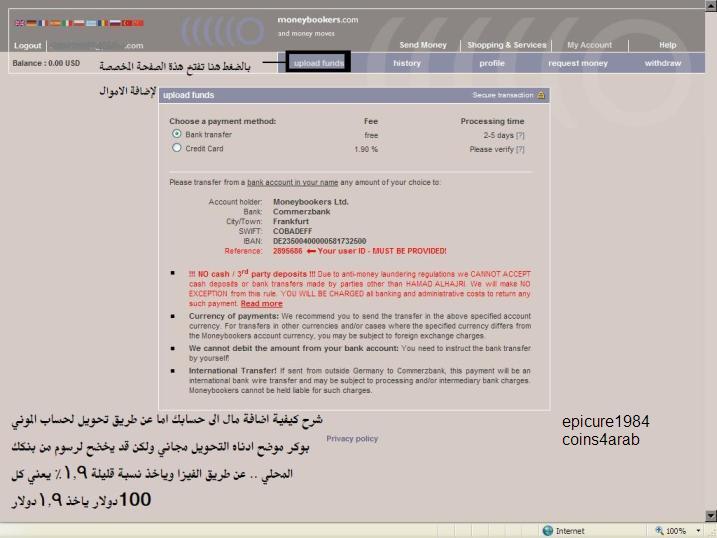
Task: Click the zoom magnifier icon in status bar
Action: [x=659, y=530]
